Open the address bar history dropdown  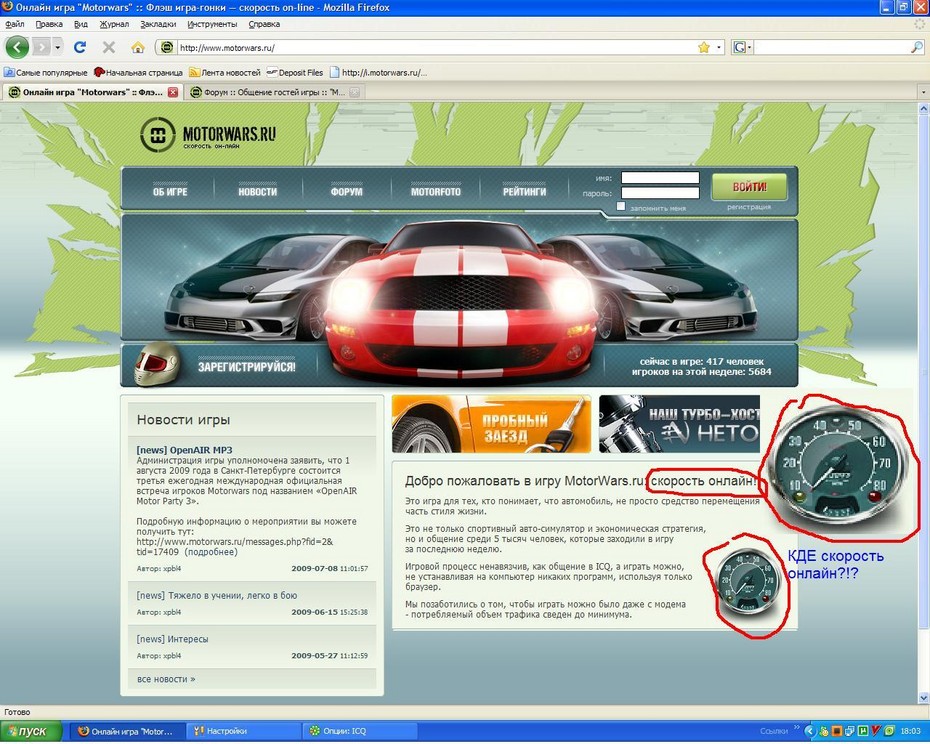pyautogui.click(x=719, y=47)
